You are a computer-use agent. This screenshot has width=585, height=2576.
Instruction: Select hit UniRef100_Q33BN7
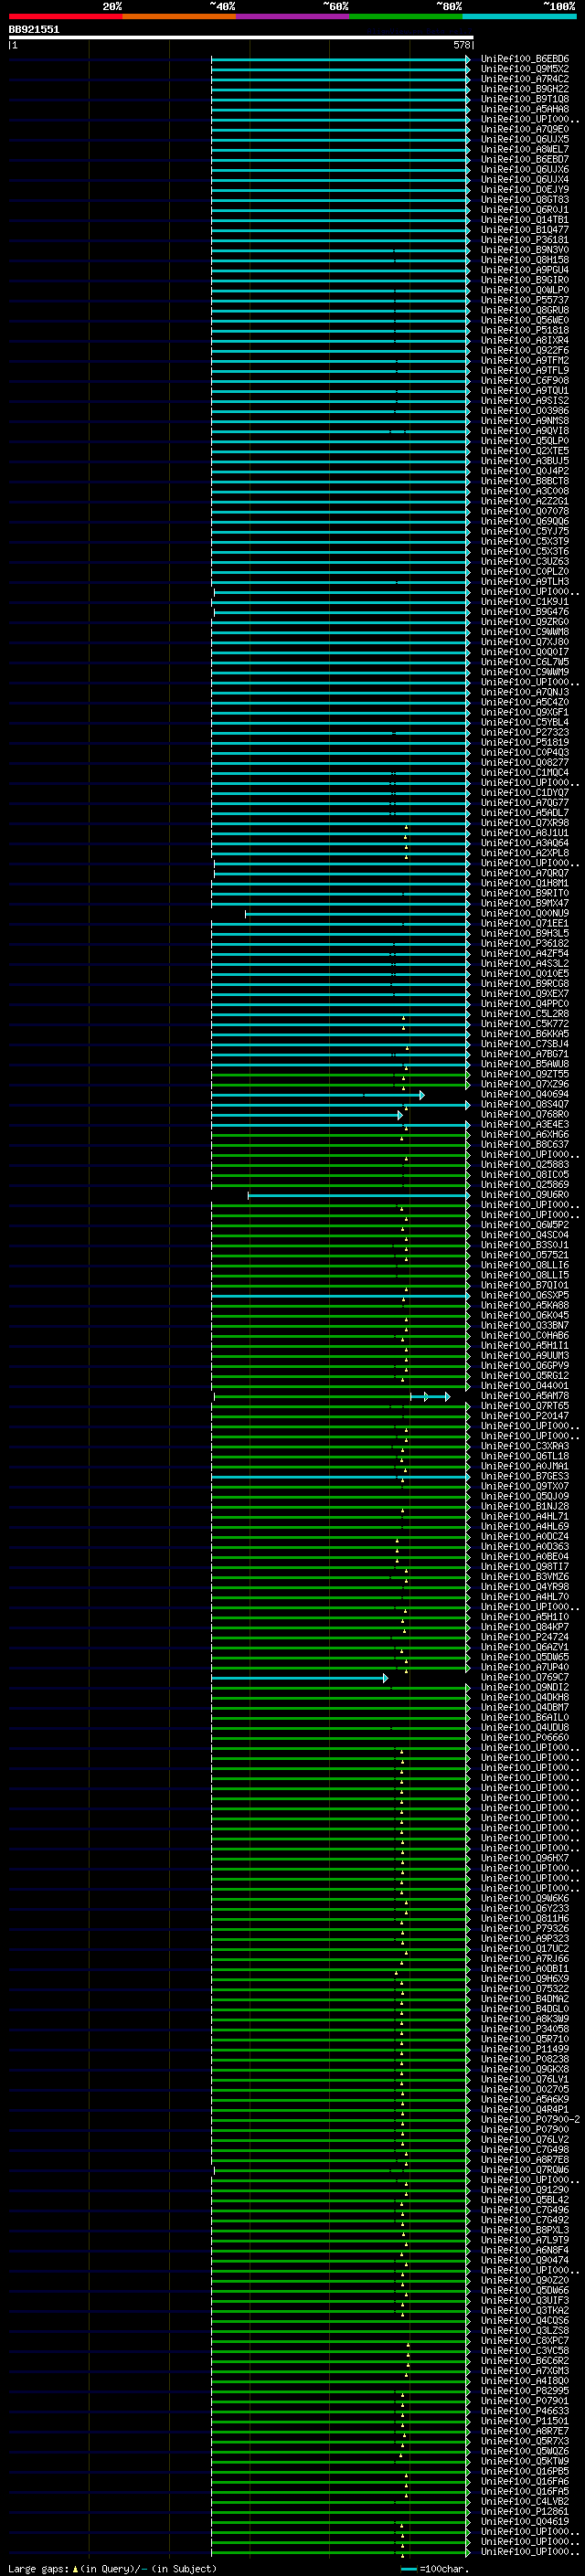(524, 1326)
